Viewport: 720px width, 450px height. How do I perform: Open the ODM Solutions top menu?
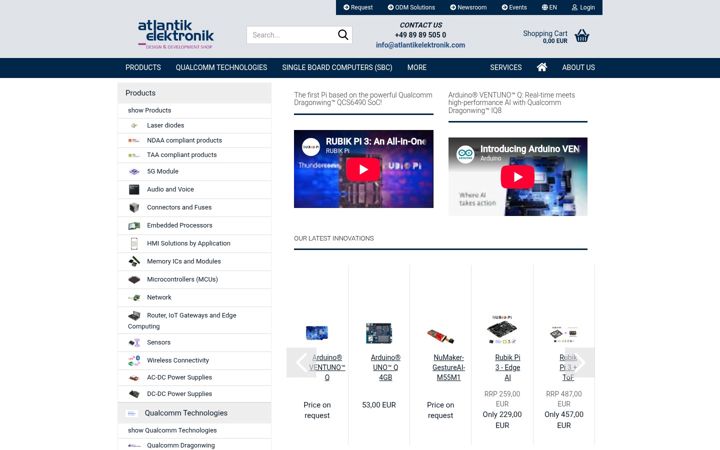tap(411, 7)
